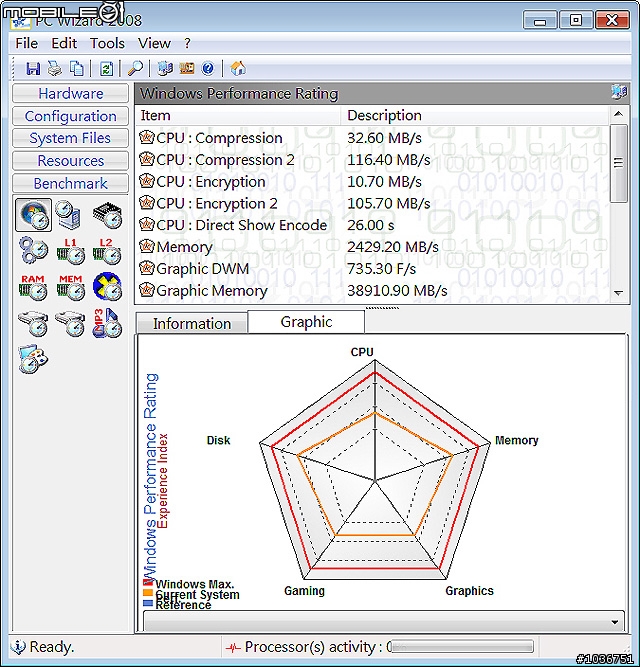Select the Memory row in list

click(x=373, y=247)
